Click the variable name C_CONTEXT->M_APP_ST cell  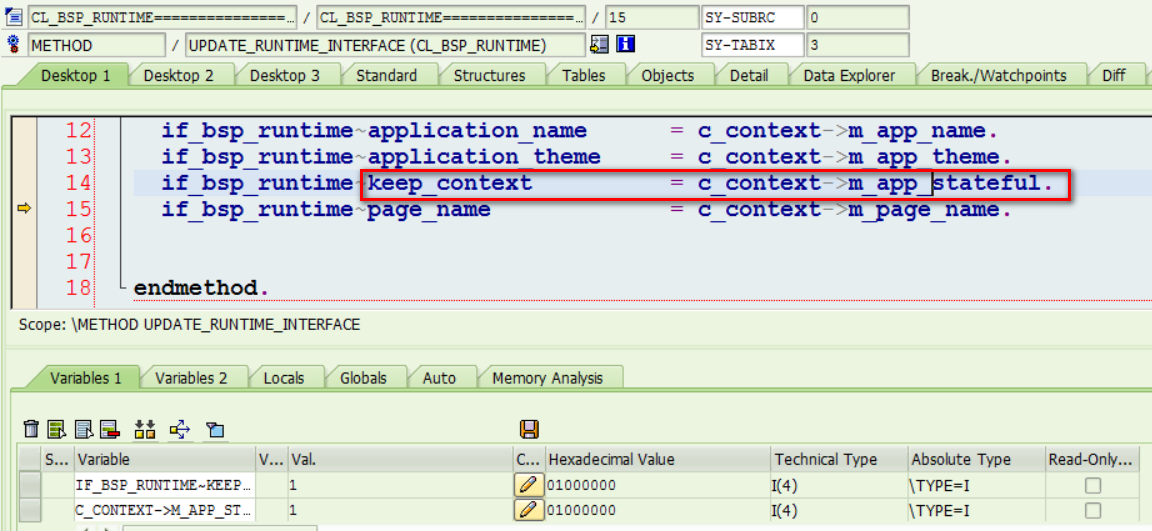164,510
